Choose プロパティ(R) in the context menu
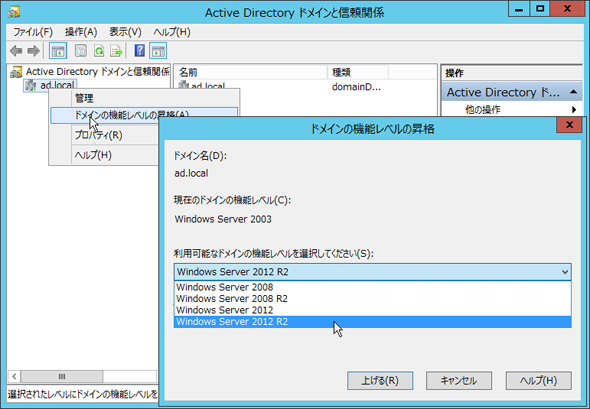The height and width of the screenshot is (409, 590). click(x=99, y=135)
